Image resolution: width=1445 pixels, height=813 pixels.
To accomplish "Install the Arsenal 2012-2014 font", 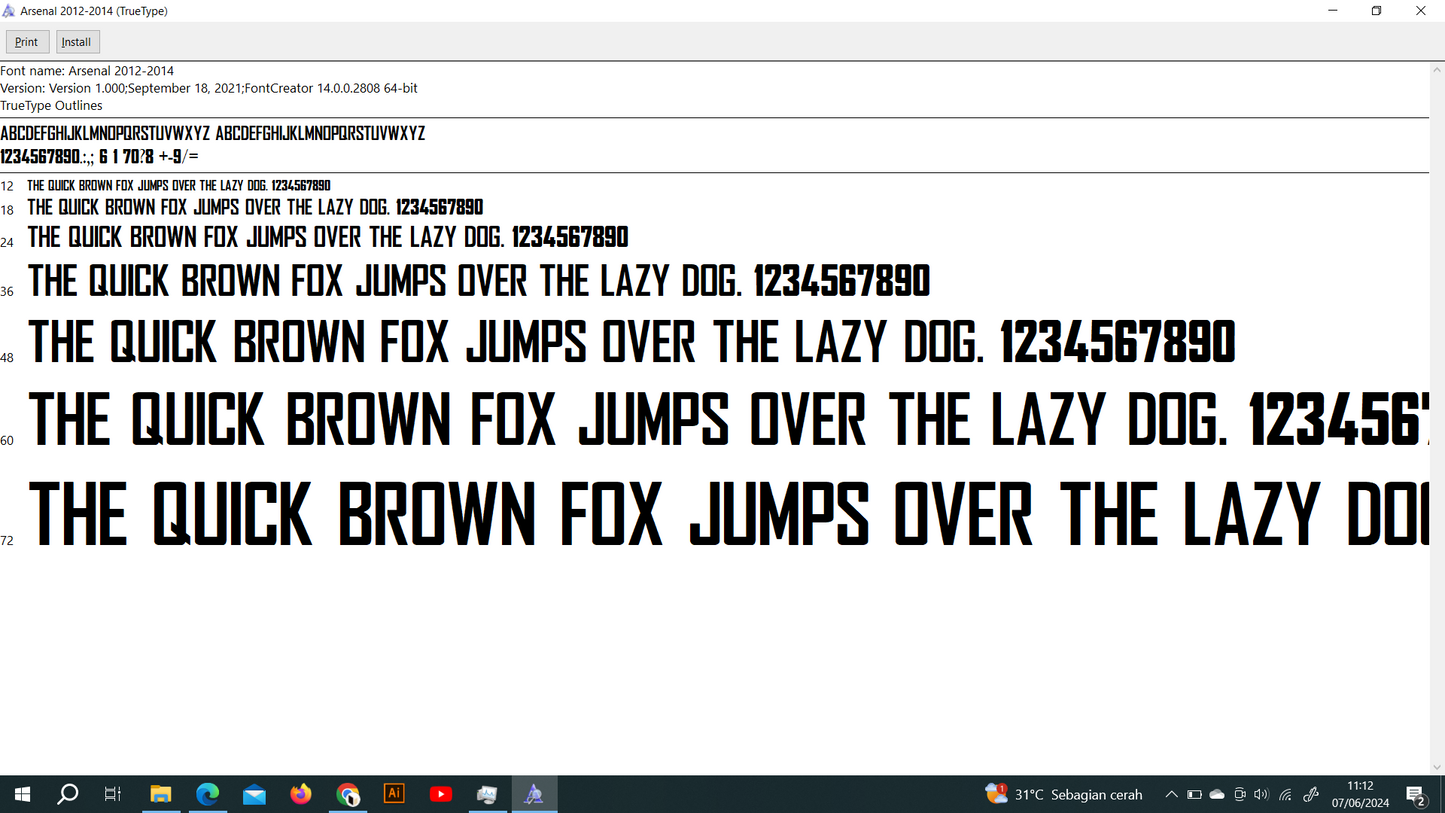I will pos(76,41).
